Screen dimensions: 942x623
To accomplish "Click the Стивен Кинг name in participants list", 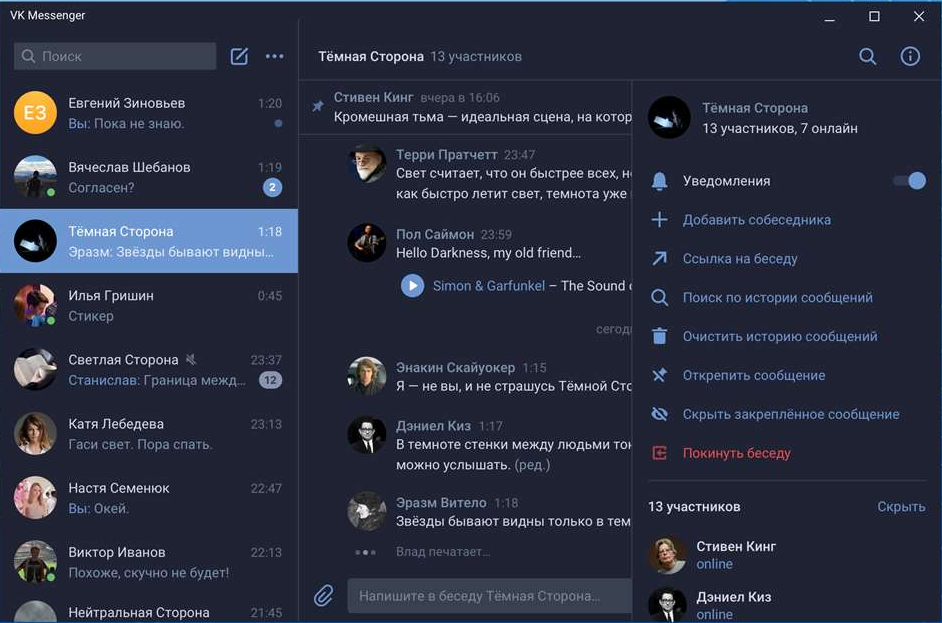I will click(736, 546).
